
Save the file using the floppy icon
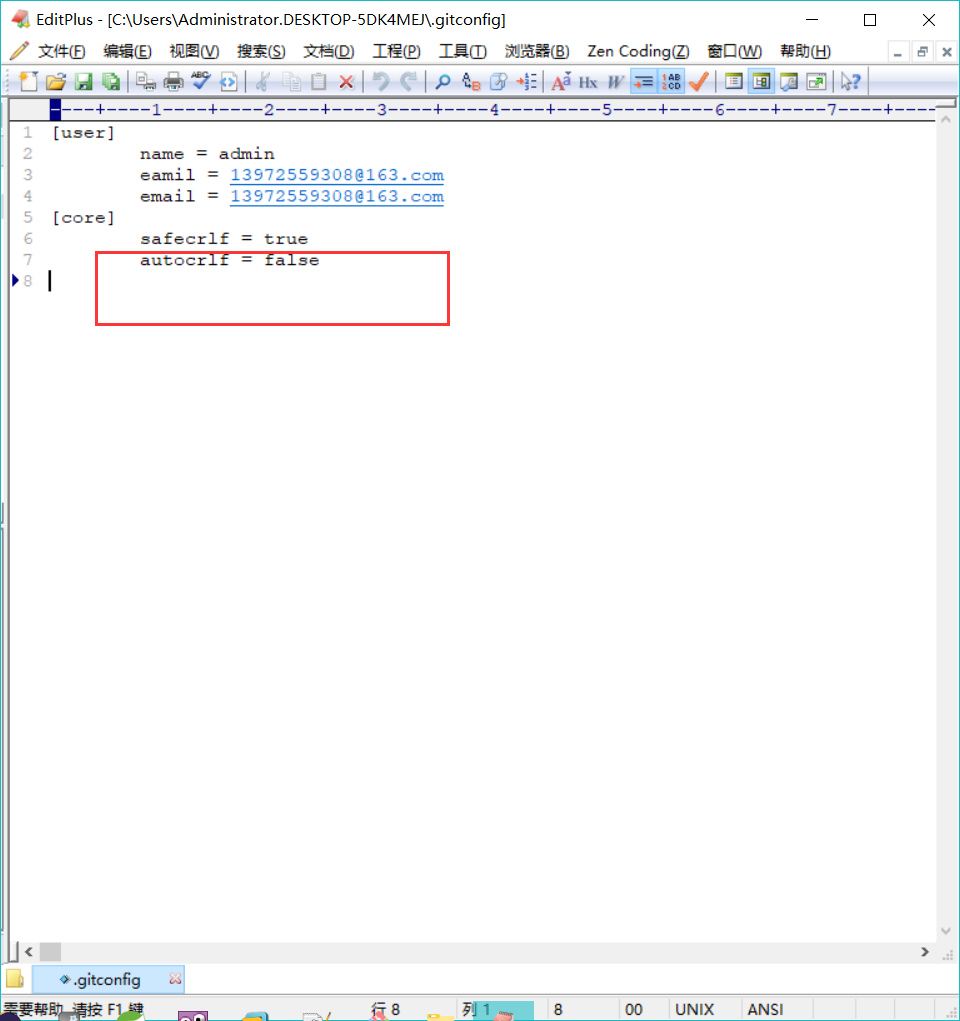[x=83, y=81]
